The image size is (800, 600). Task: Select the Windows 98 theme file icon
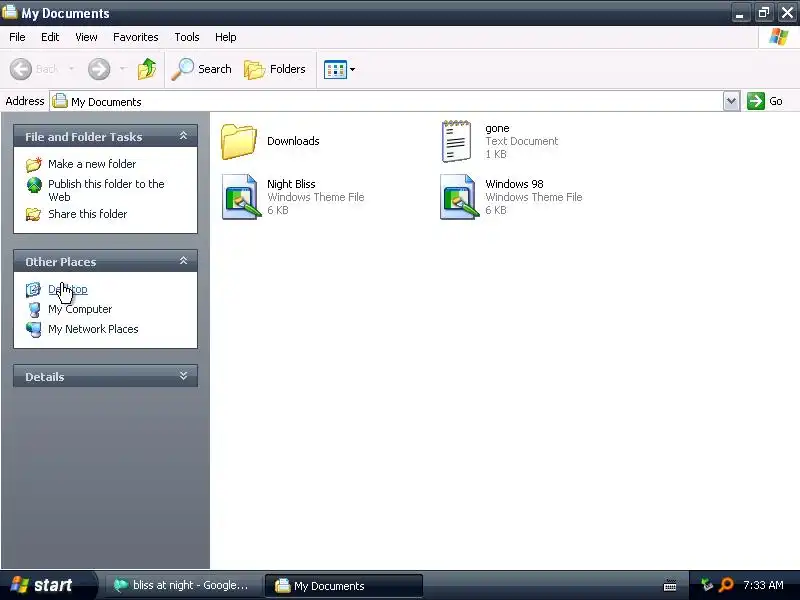(459, 197)
